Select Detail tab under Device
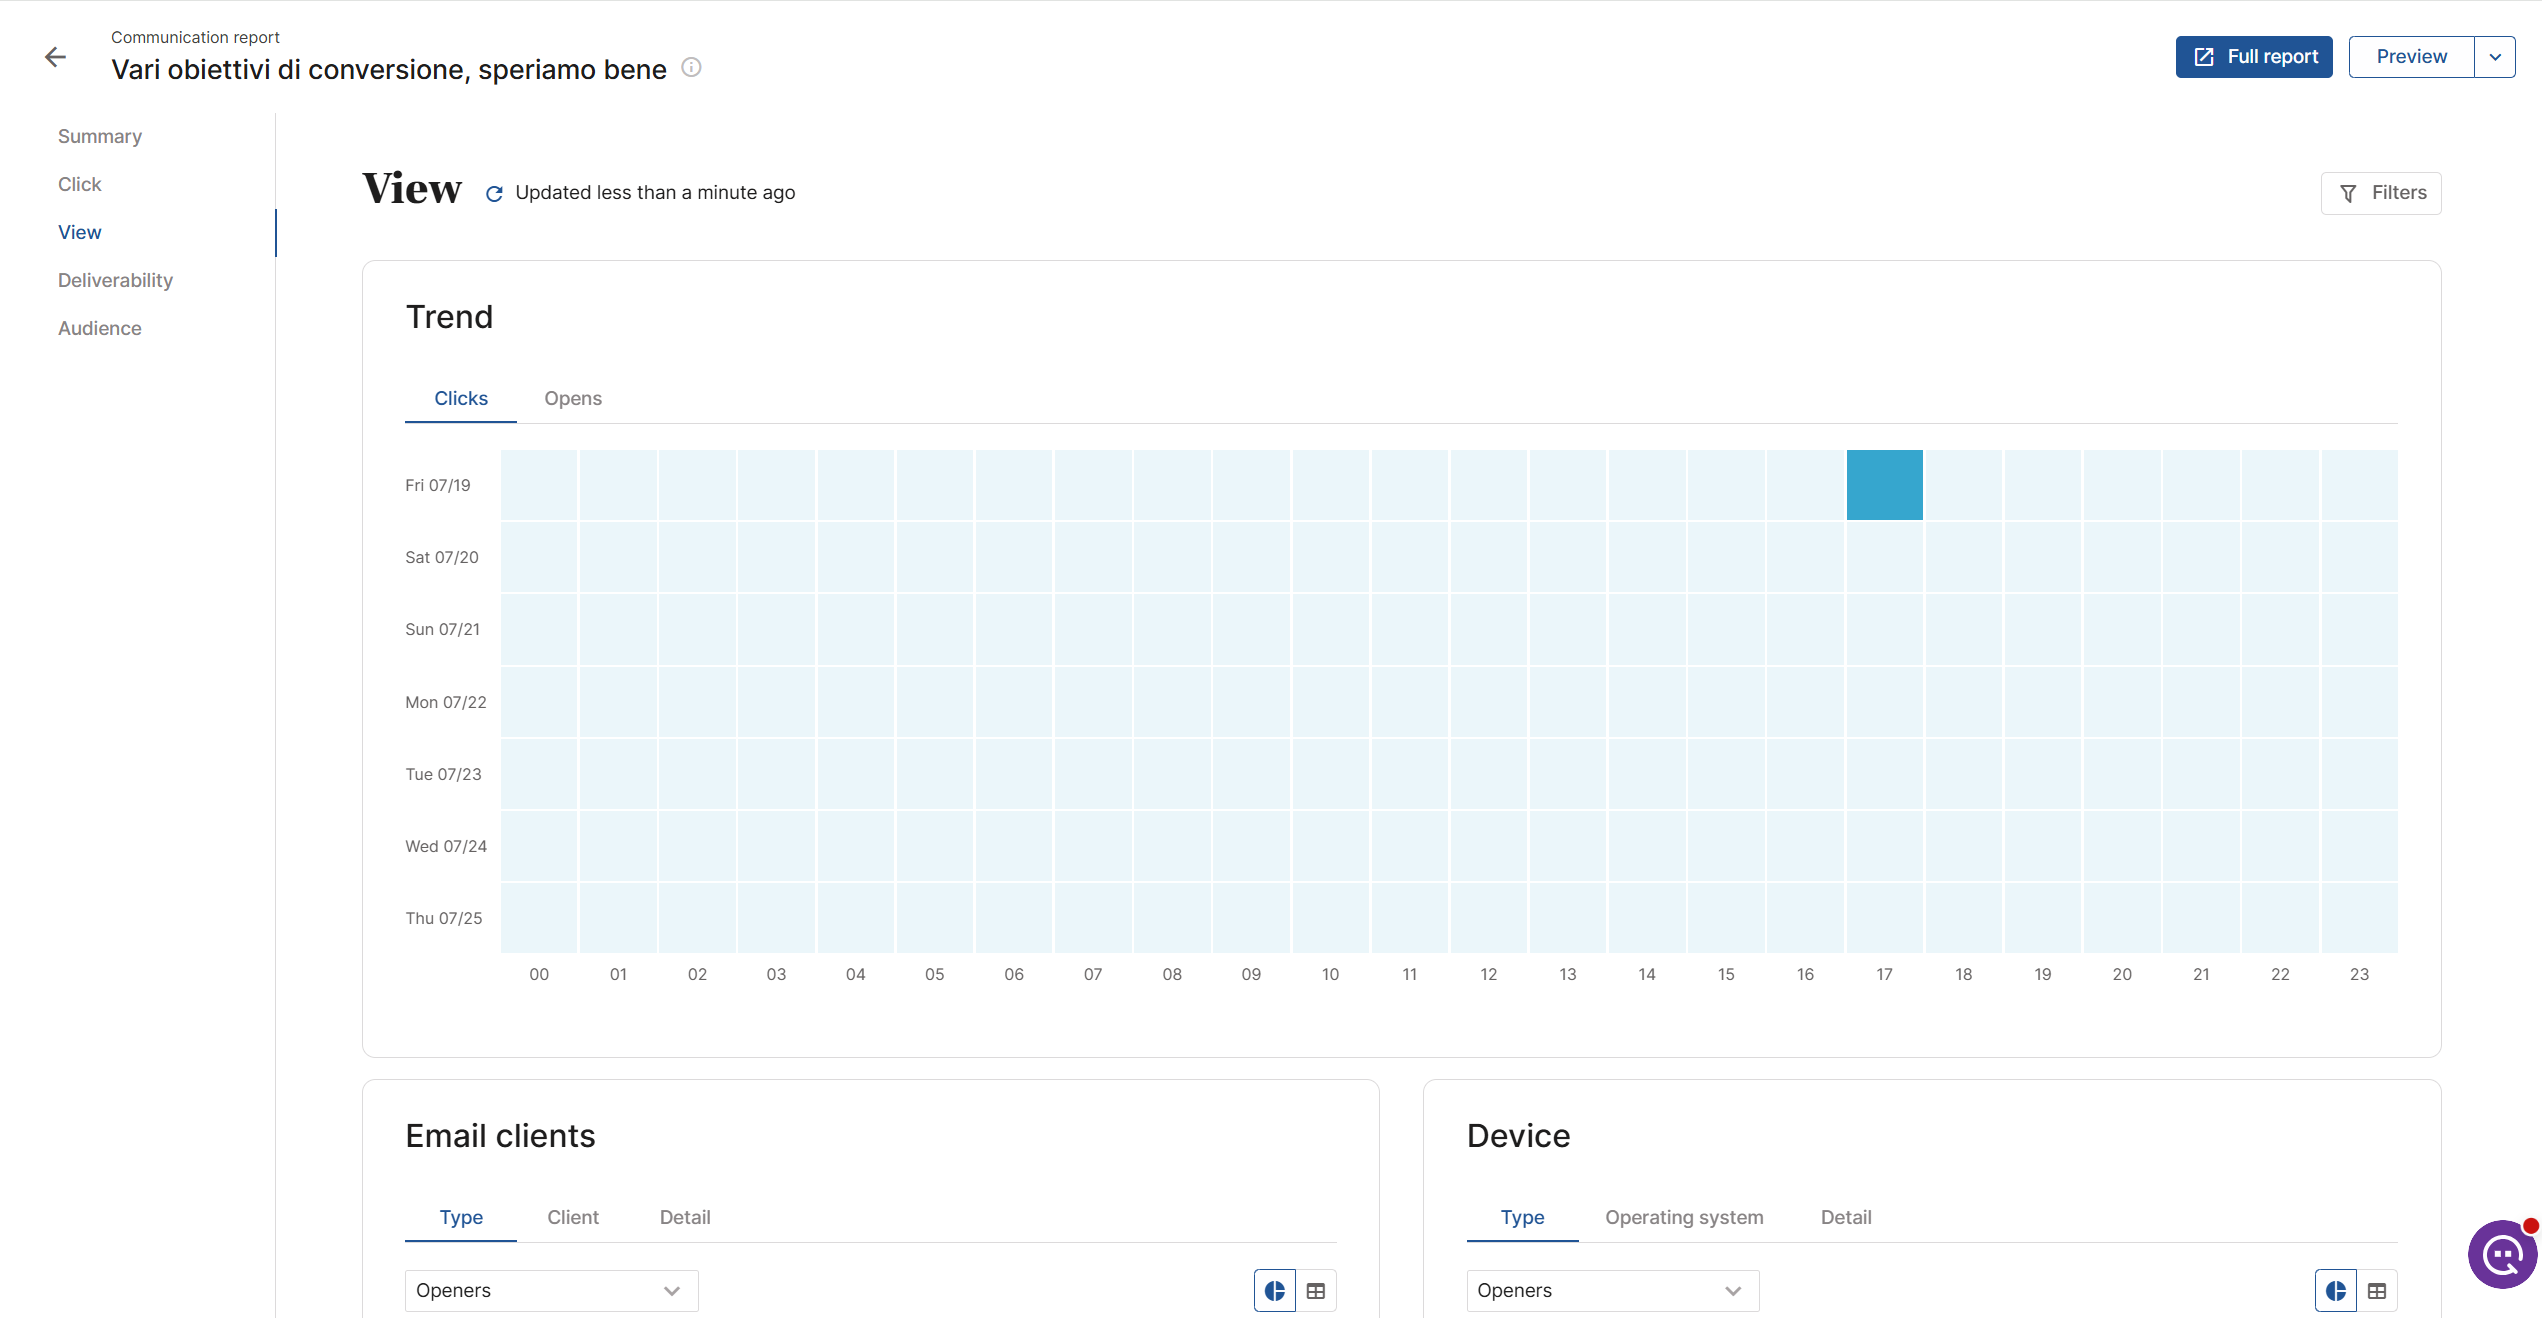The width and height of the screenshot is (2542, 1318). [1846, 1217]
